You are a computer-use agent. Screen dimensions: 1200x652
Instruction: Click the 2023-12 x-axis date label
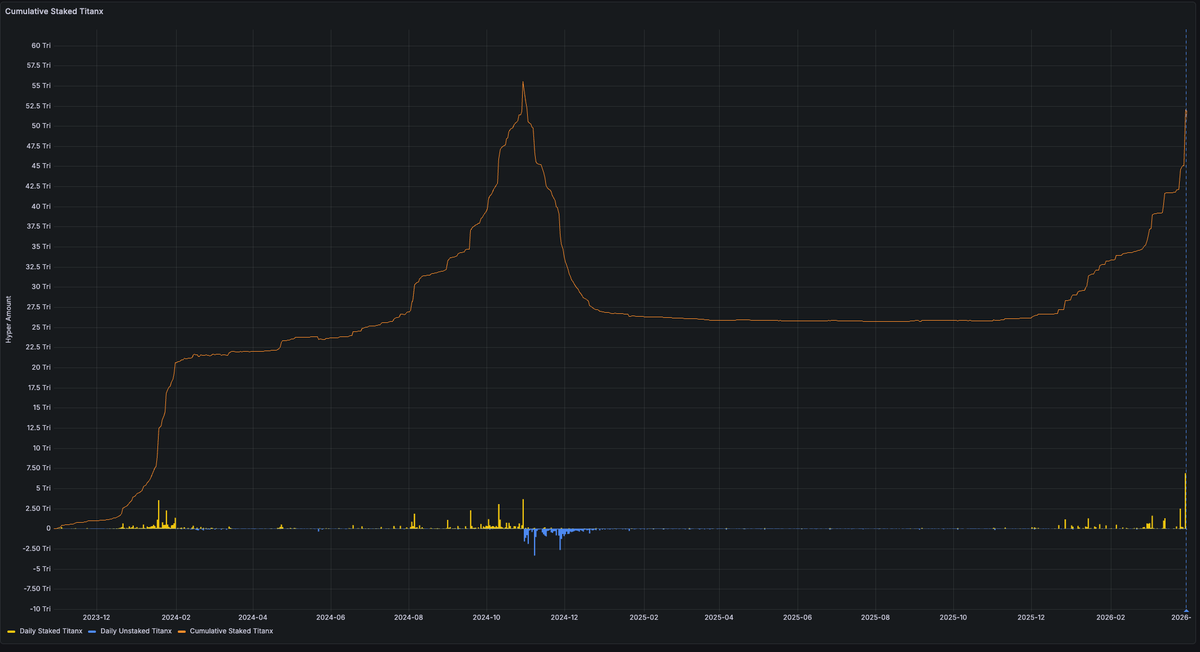[x=97, y=619]
